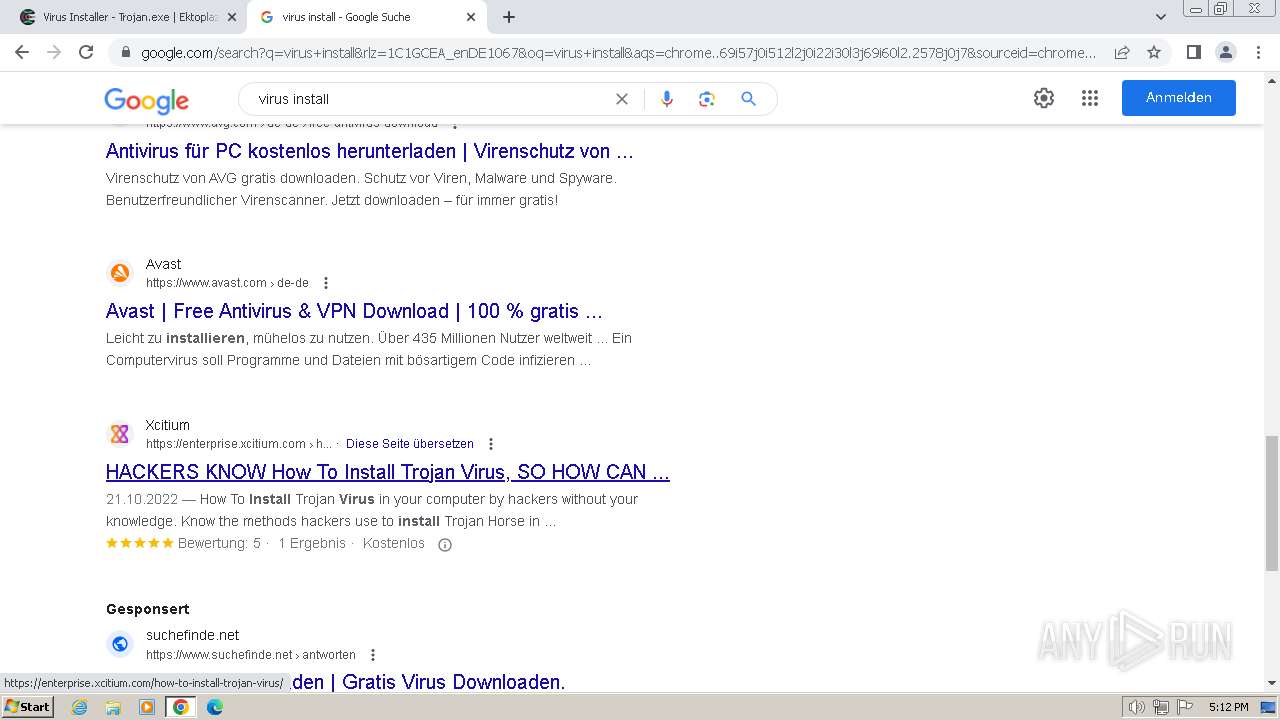Open HACKERS KNOW How To Install Trojan link

(x=388, y=472)
